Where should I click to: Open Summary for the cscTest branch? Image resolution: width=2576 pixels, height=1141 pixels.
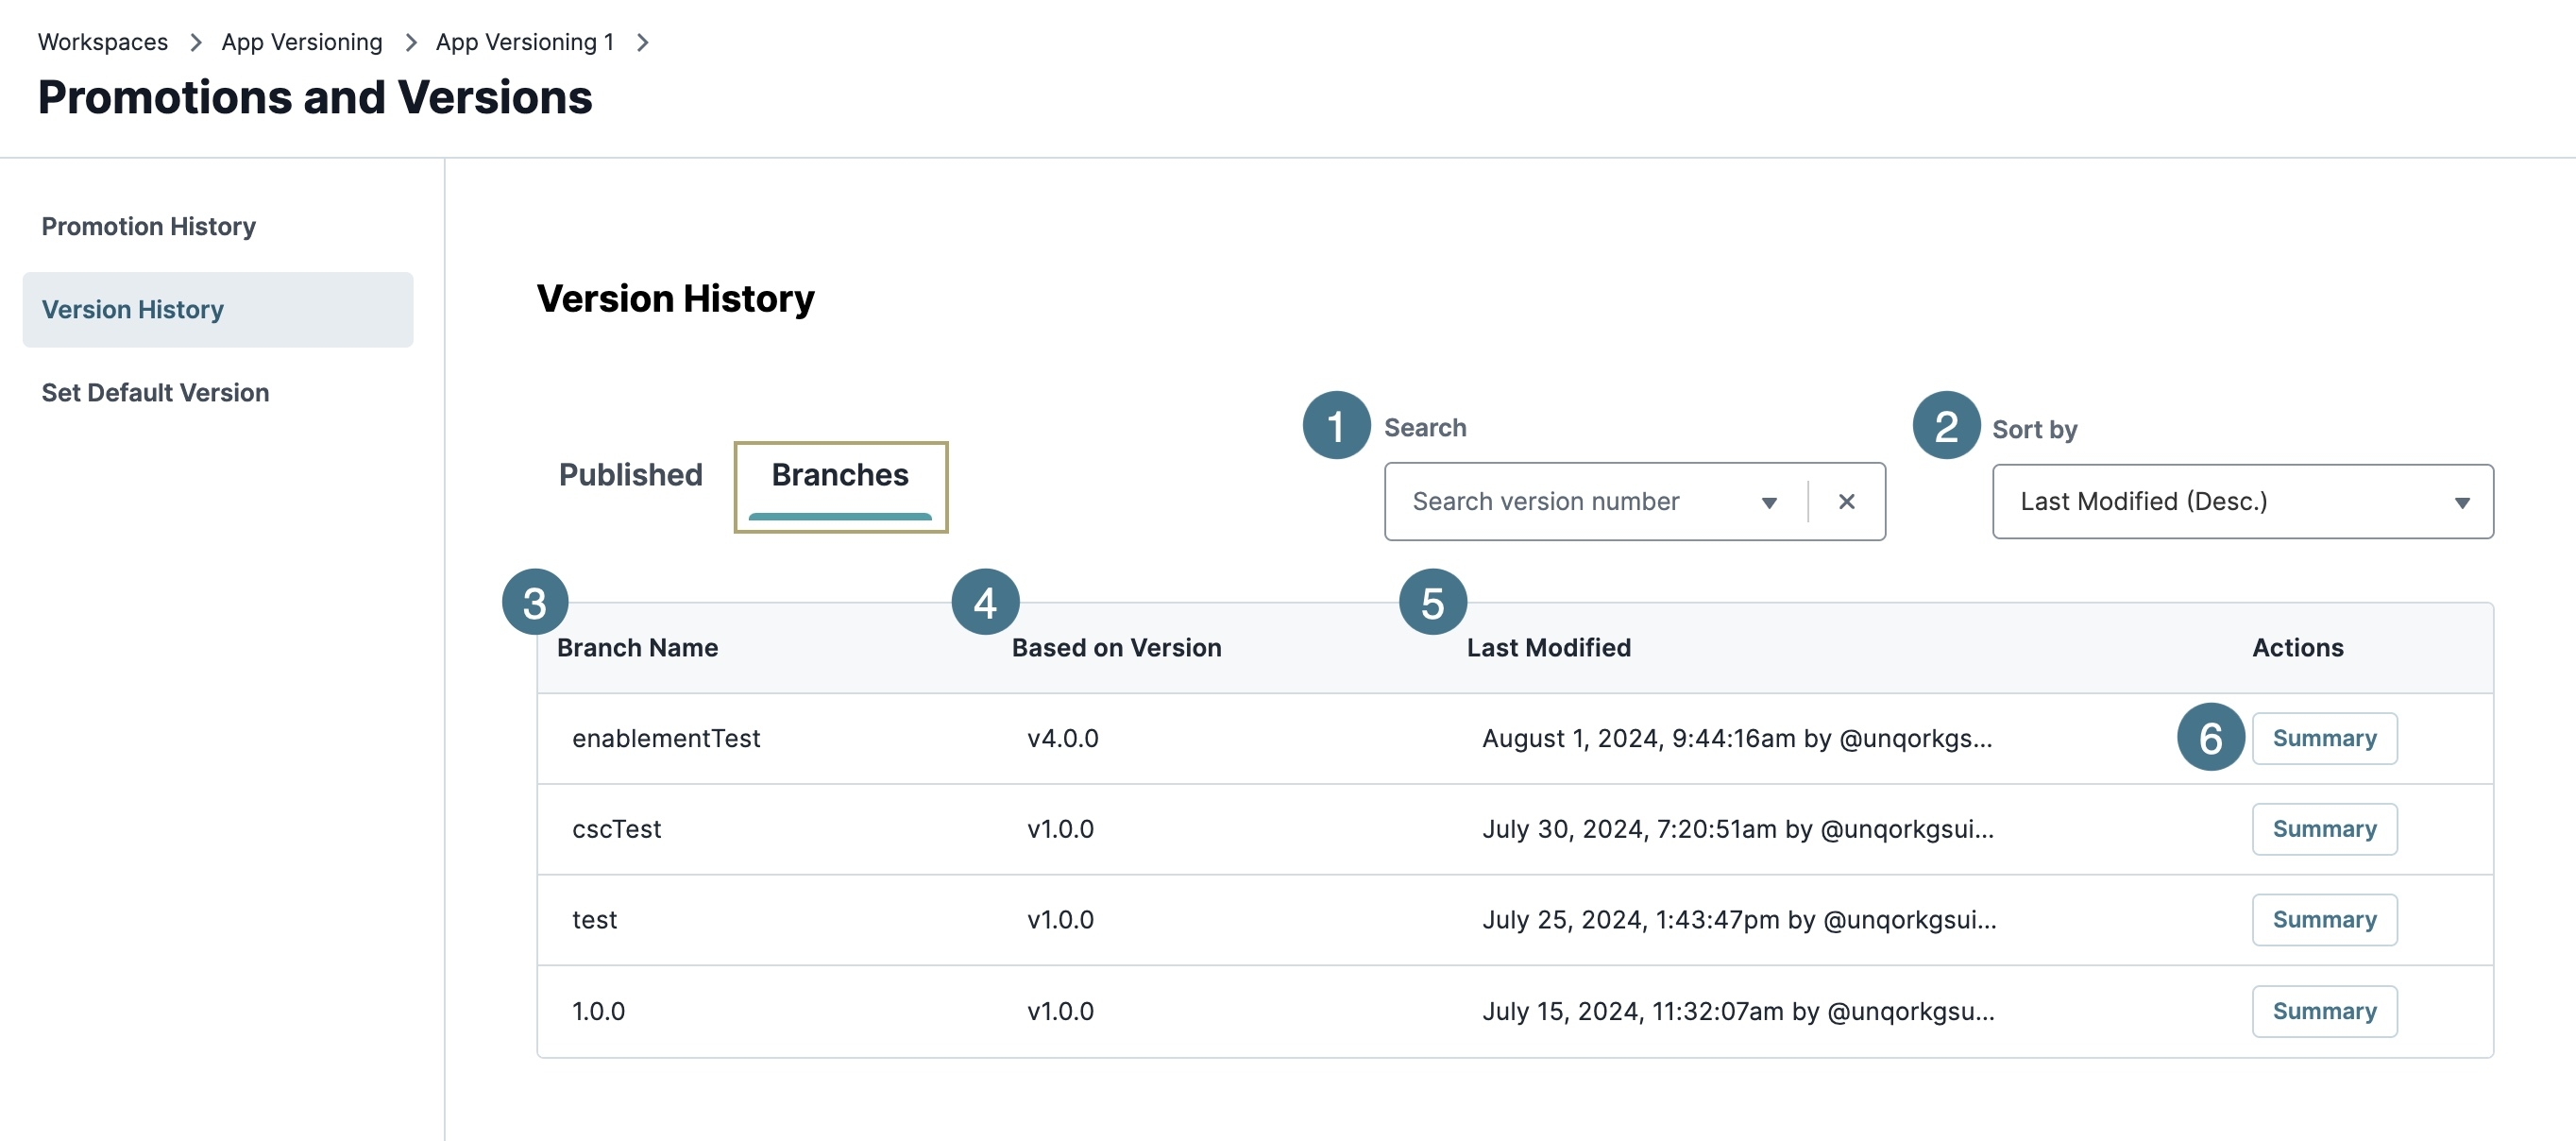[x=2323, y=828]
